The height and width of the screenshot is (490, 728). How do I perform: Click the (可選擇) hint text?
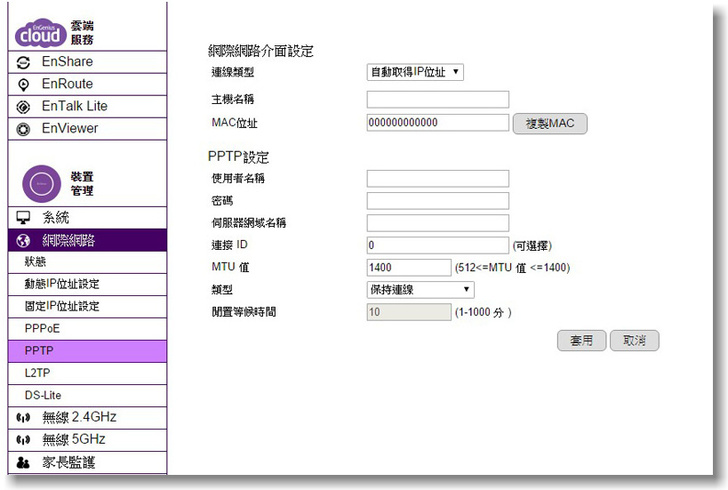pyautogui.click(x=532, y=245)
